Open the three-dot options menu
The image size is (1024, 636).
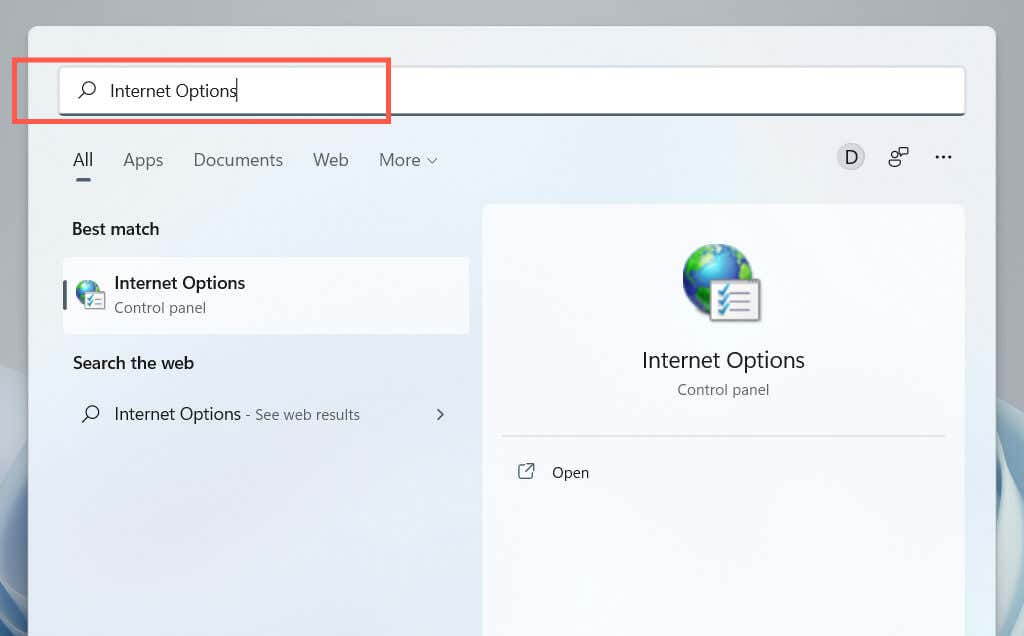pos(943,157)
